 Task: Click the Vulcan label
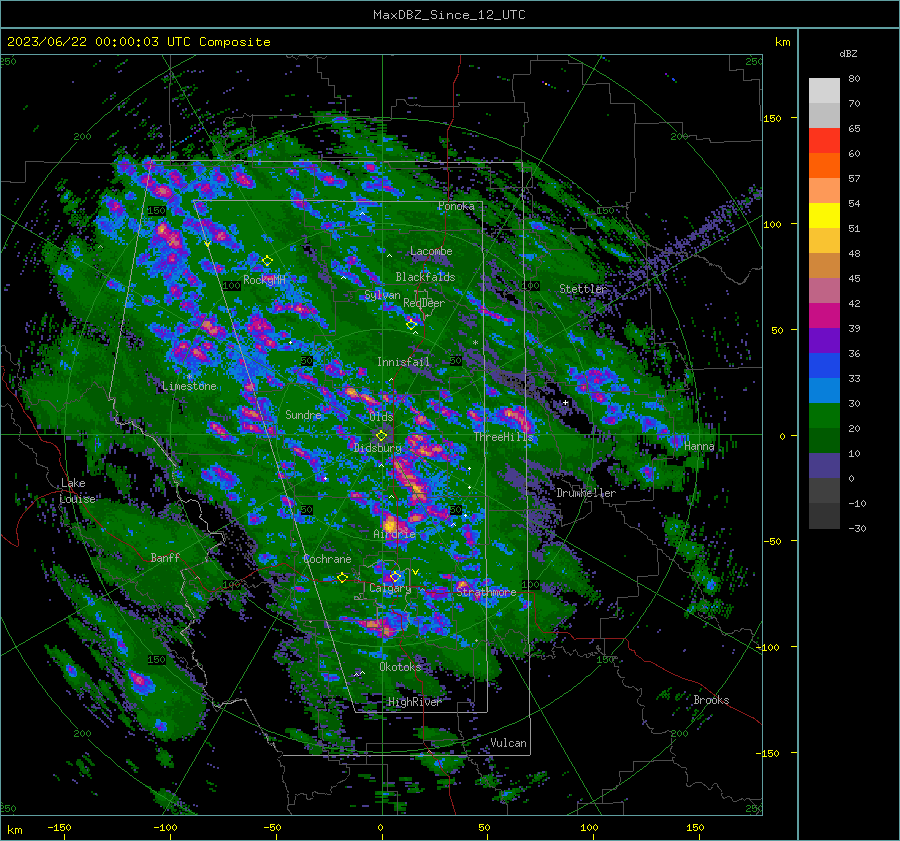[x=509, y=743]
